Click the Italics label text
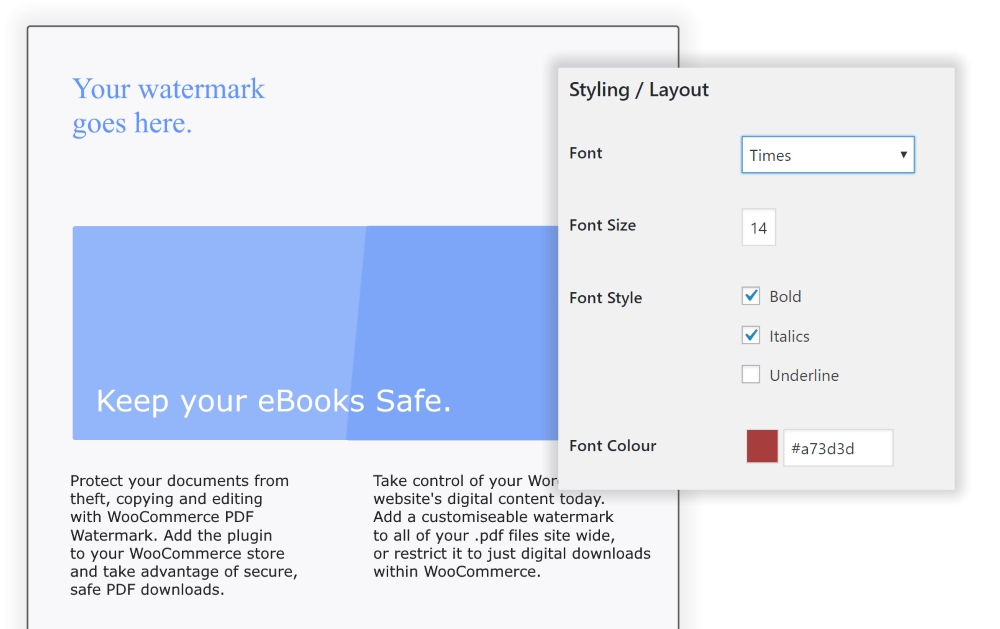 coord(787,335)
